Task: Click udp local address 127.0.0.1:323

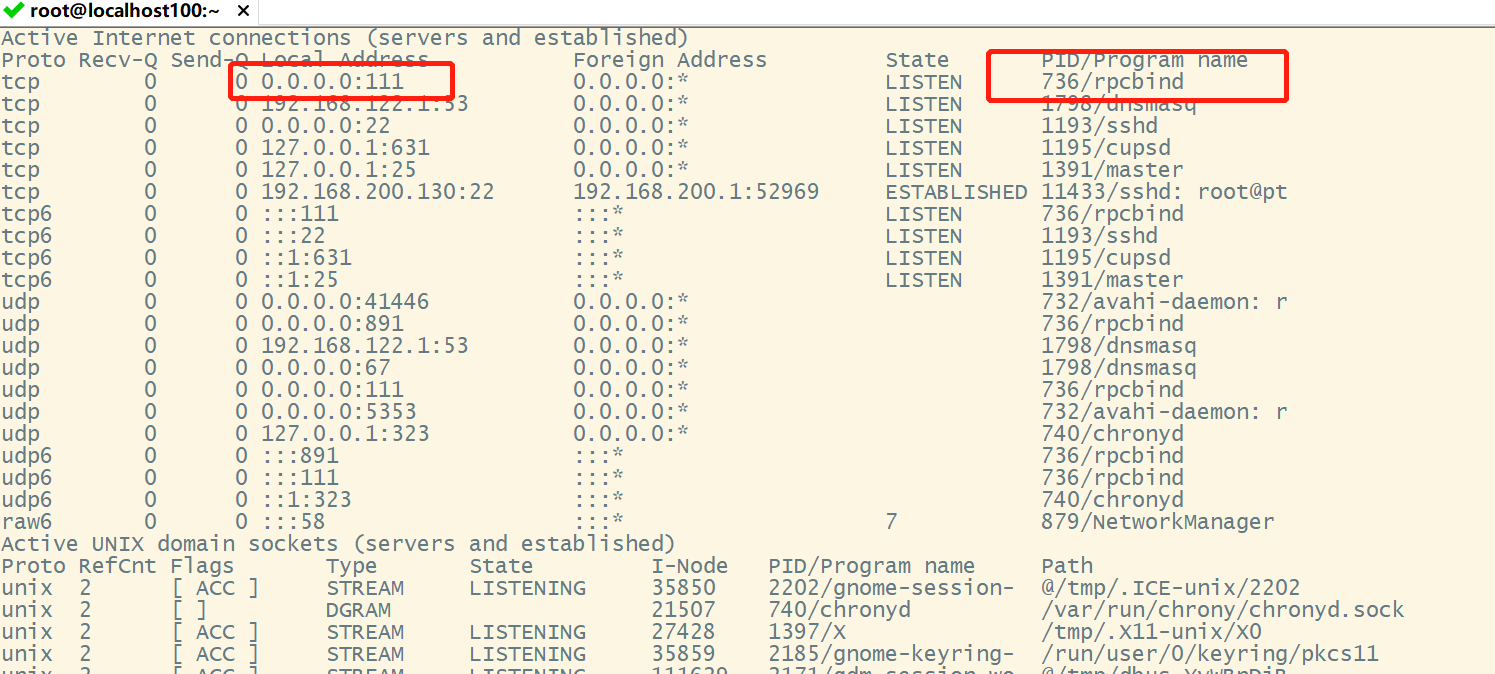Action: 345,434
